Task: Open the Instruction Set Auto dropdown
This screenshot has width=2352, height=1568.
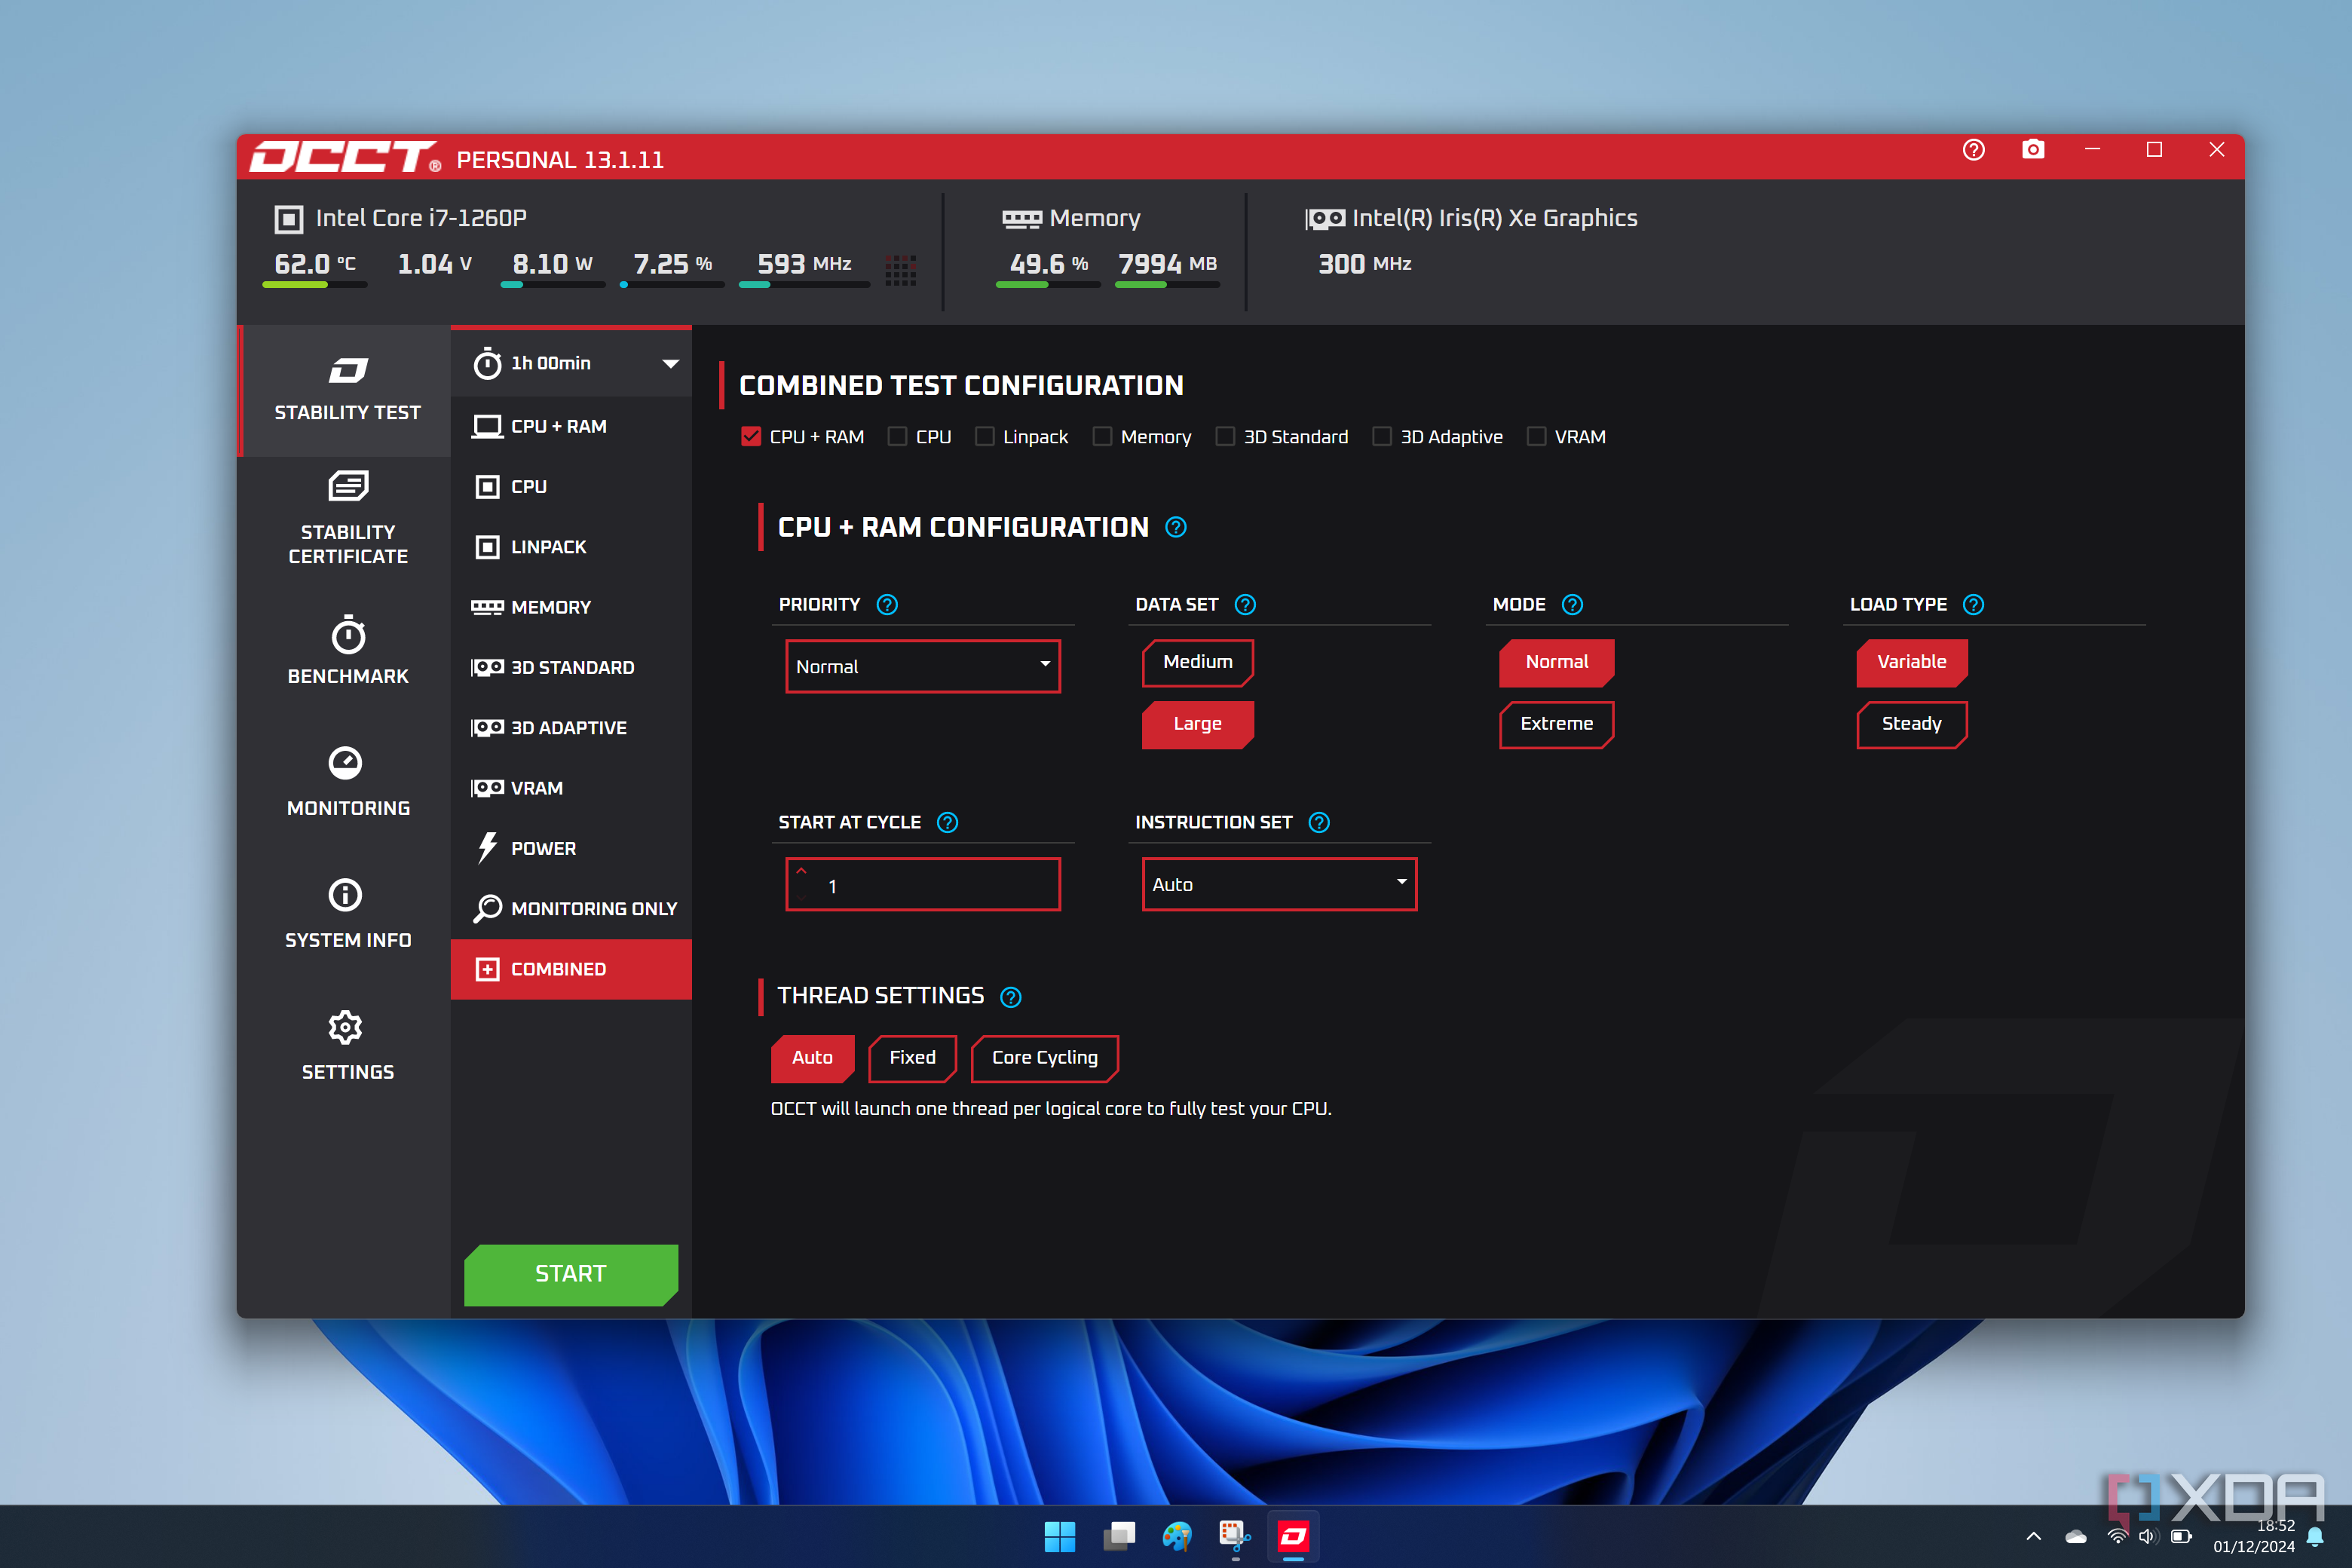Action: 1279,885
